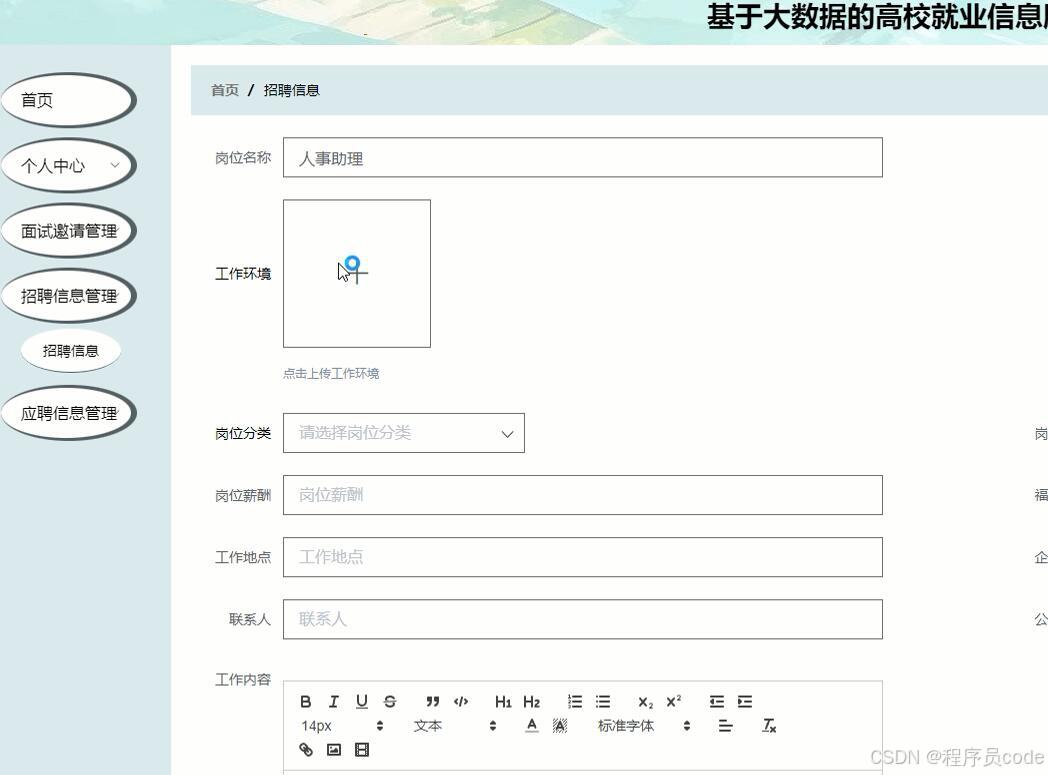1048x775 pixels.
Task: Open the font color picker in the editor
Action: point(531,726)
